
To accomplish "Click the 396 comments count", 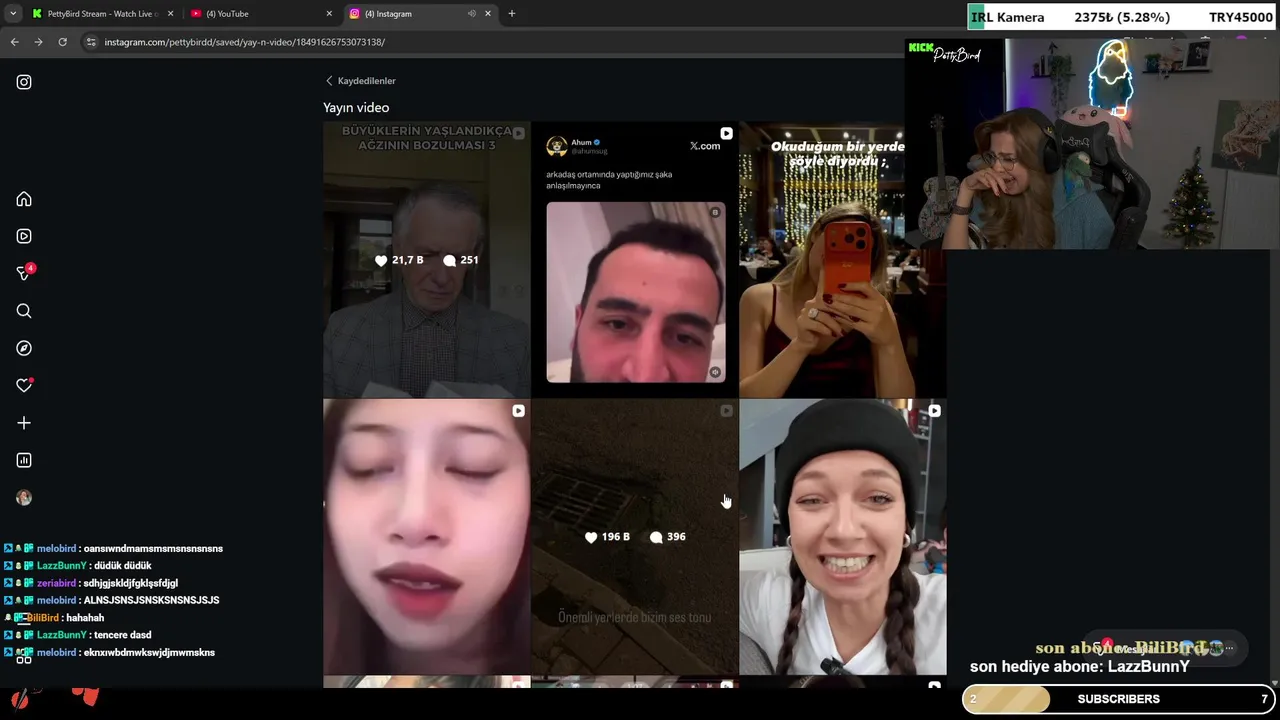I will [x=668, y=537].
